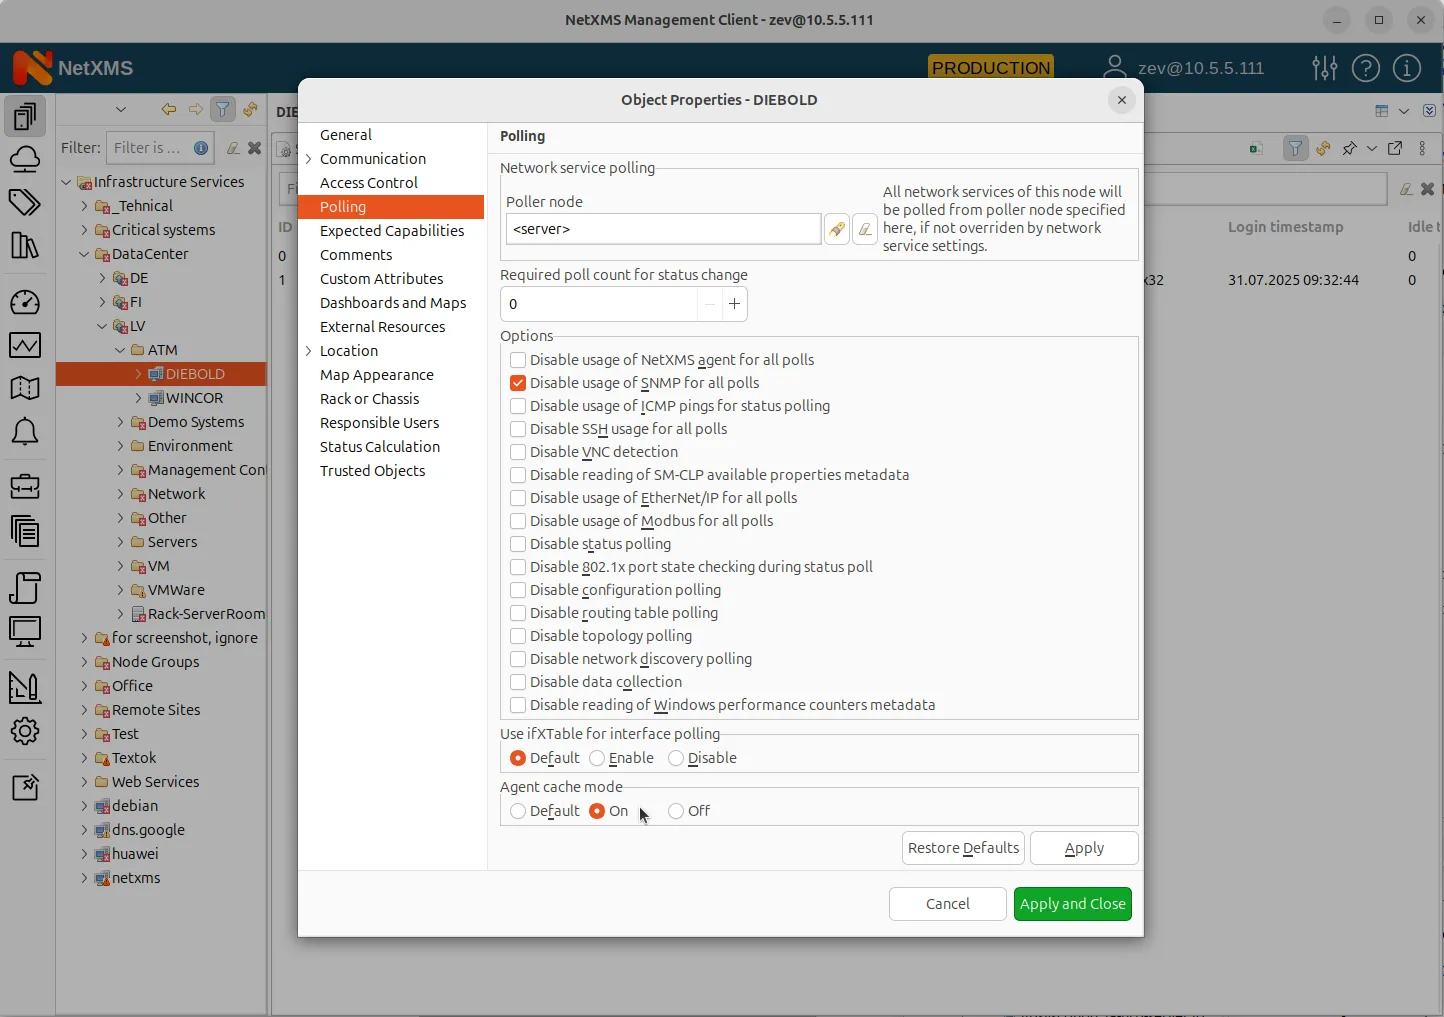Open the Help question mark icon
1444x1017 pixels.
[x=1365, y=68]
